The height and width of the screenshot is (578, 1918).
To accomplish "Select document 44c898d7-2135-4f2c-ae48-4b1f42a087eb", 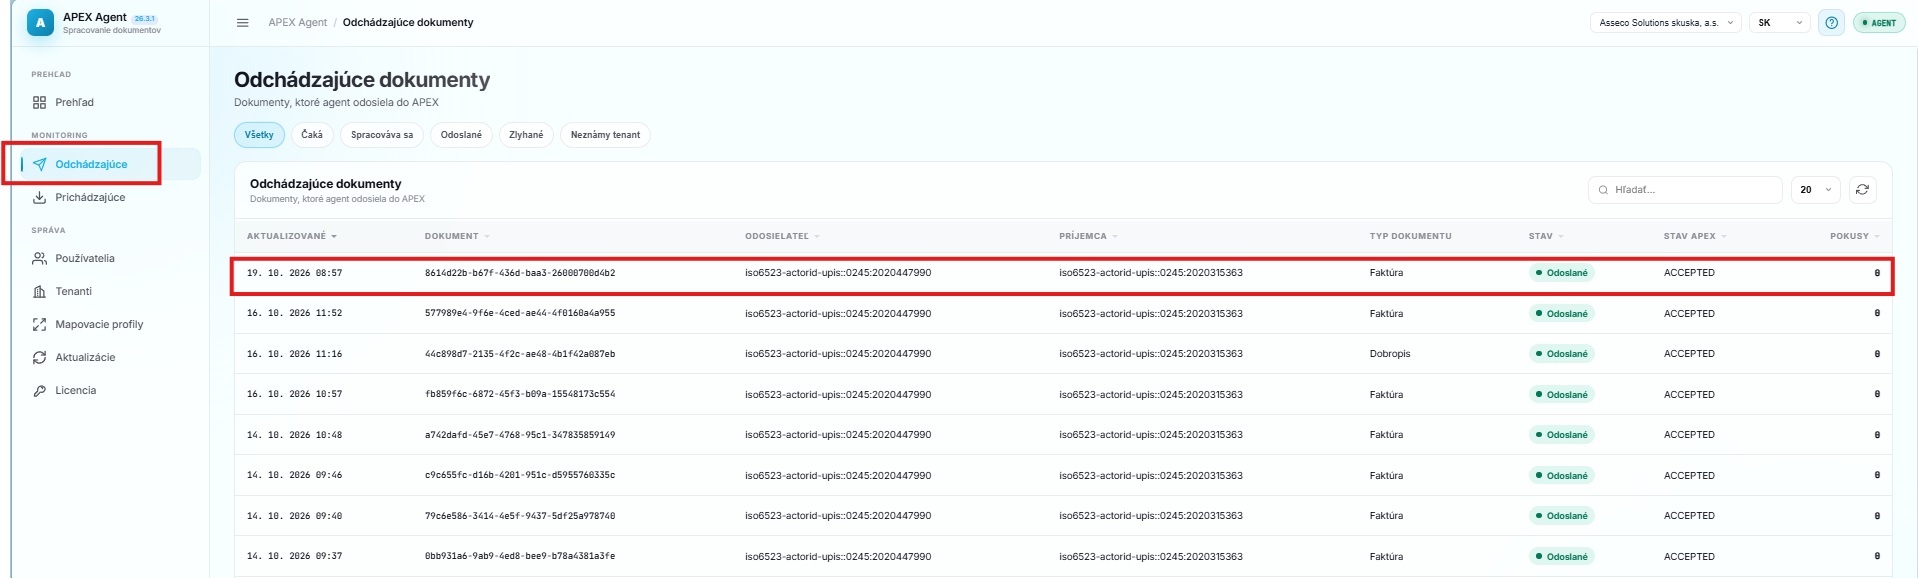I will click(520, 354).
